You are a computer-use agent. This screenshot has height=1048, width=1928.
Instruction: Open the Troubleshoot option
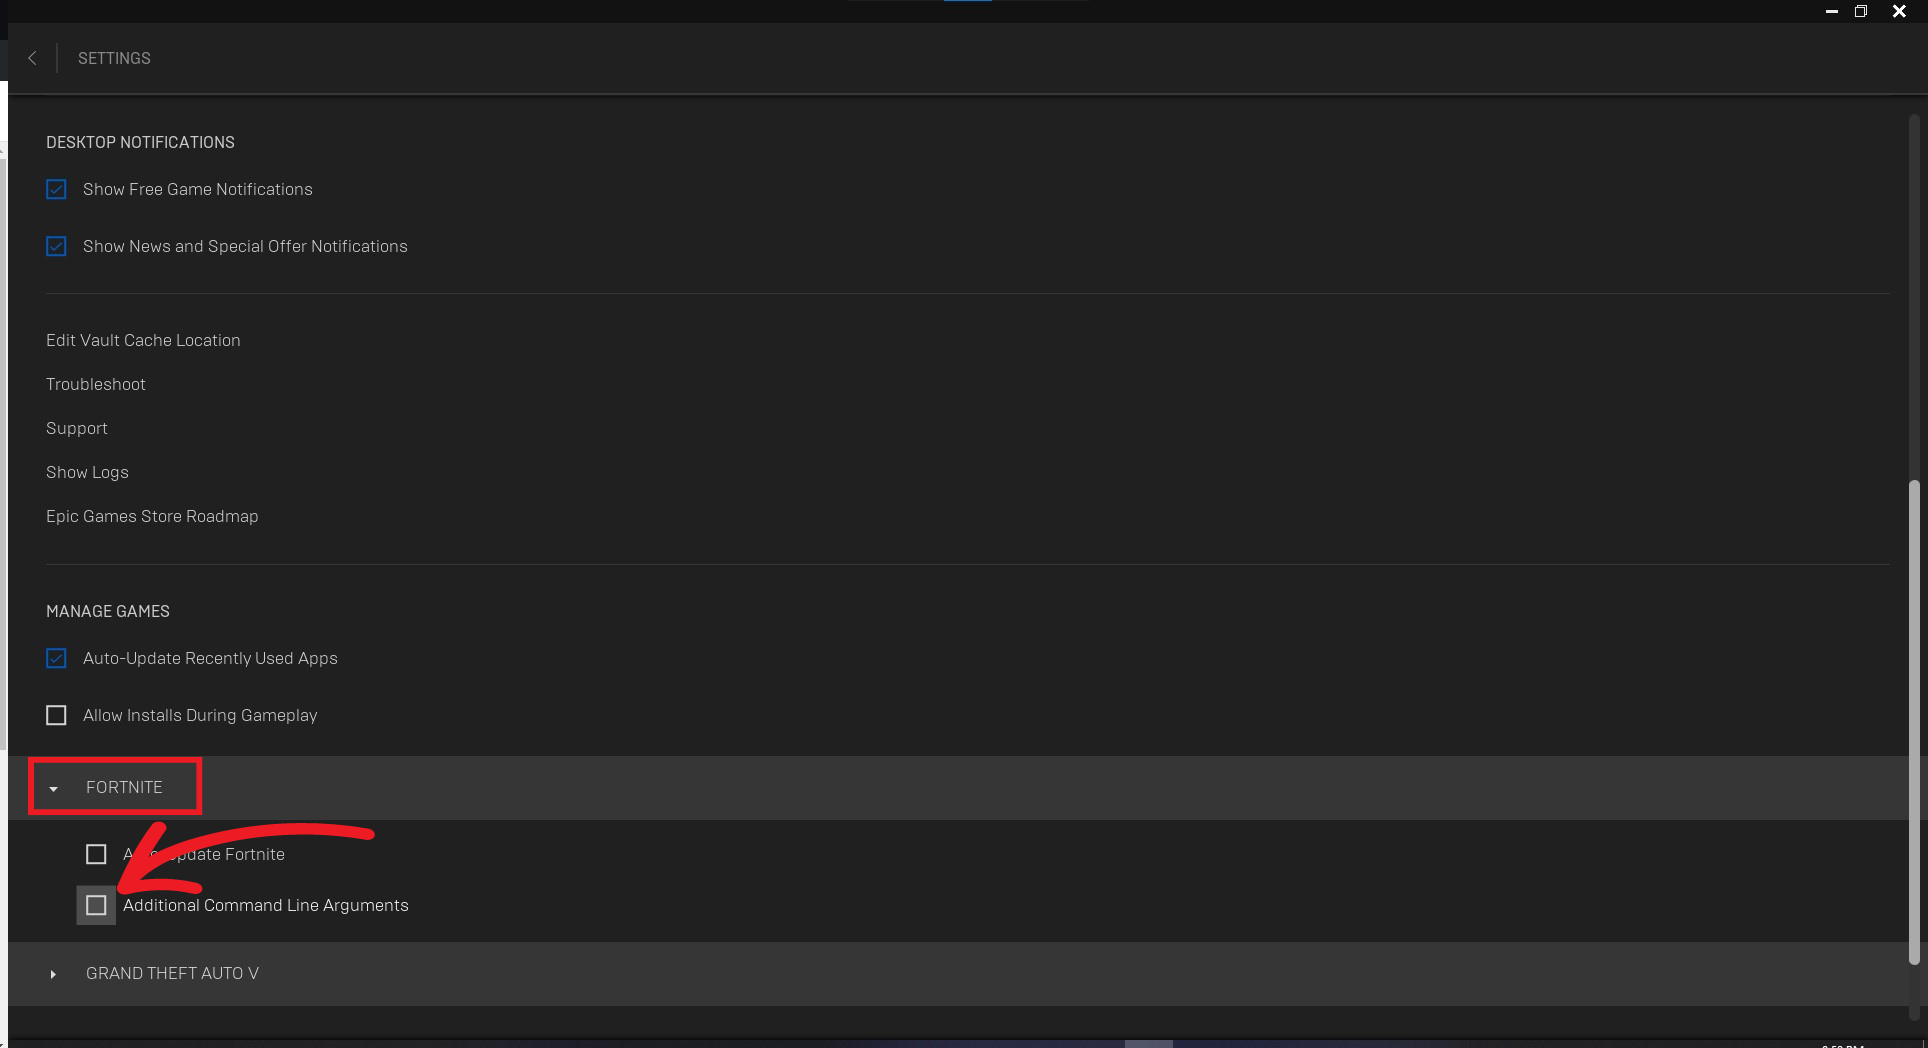96,384
